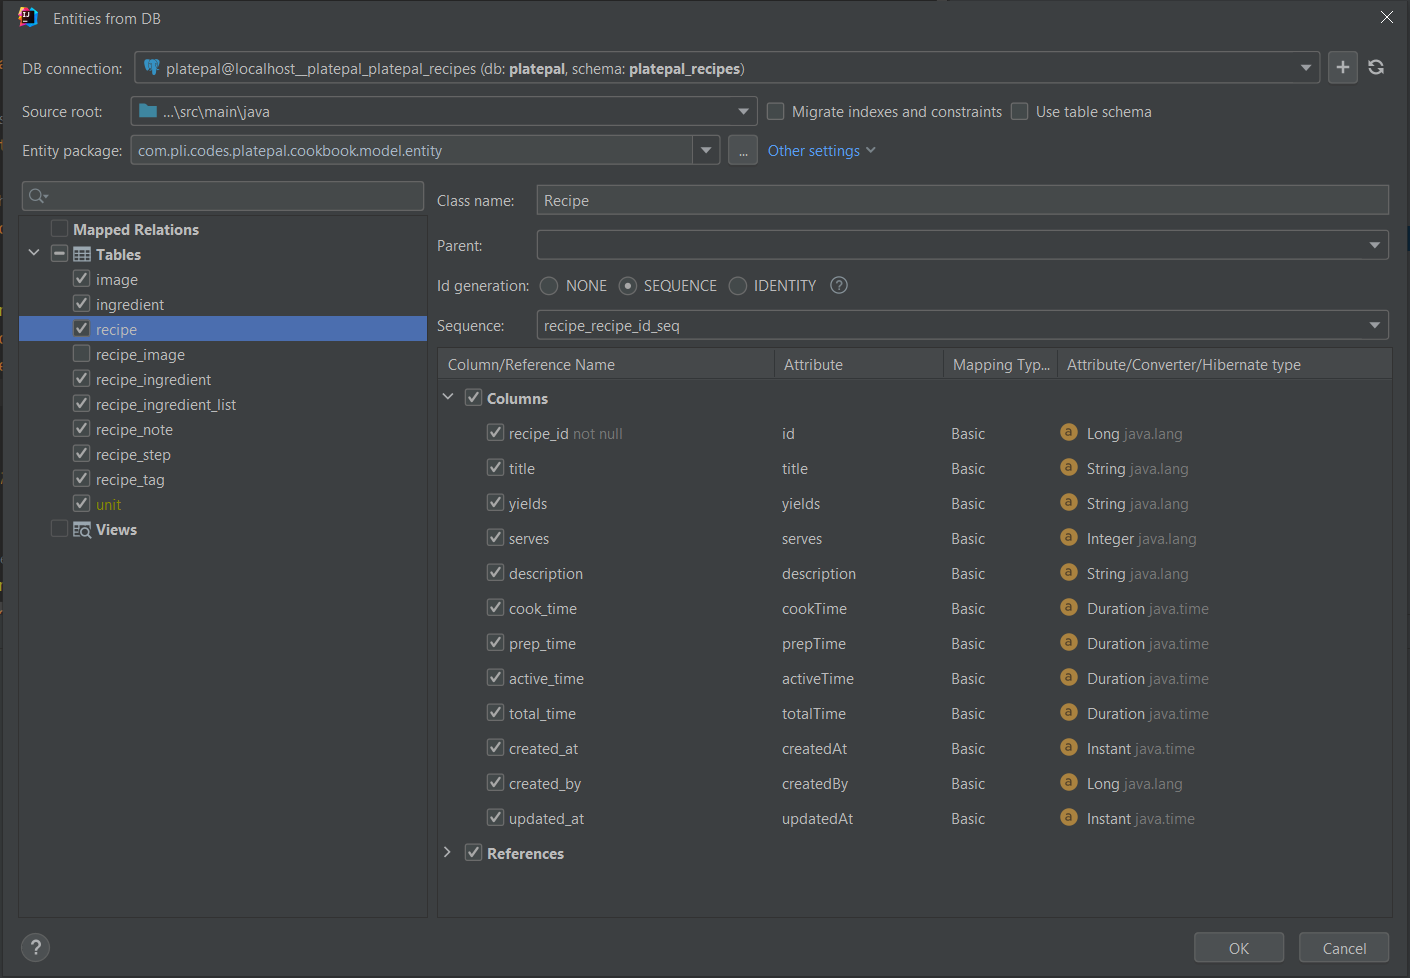
Task: Check the recipe_image table
Action: (82, 354)
